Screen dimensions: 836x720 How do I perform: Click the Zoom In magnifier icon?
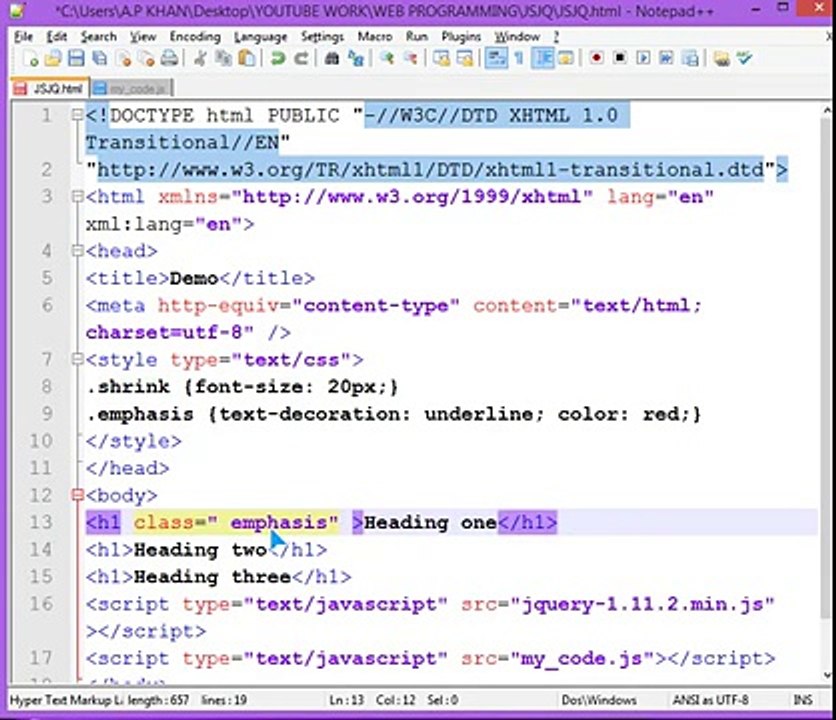pos(387,58)
